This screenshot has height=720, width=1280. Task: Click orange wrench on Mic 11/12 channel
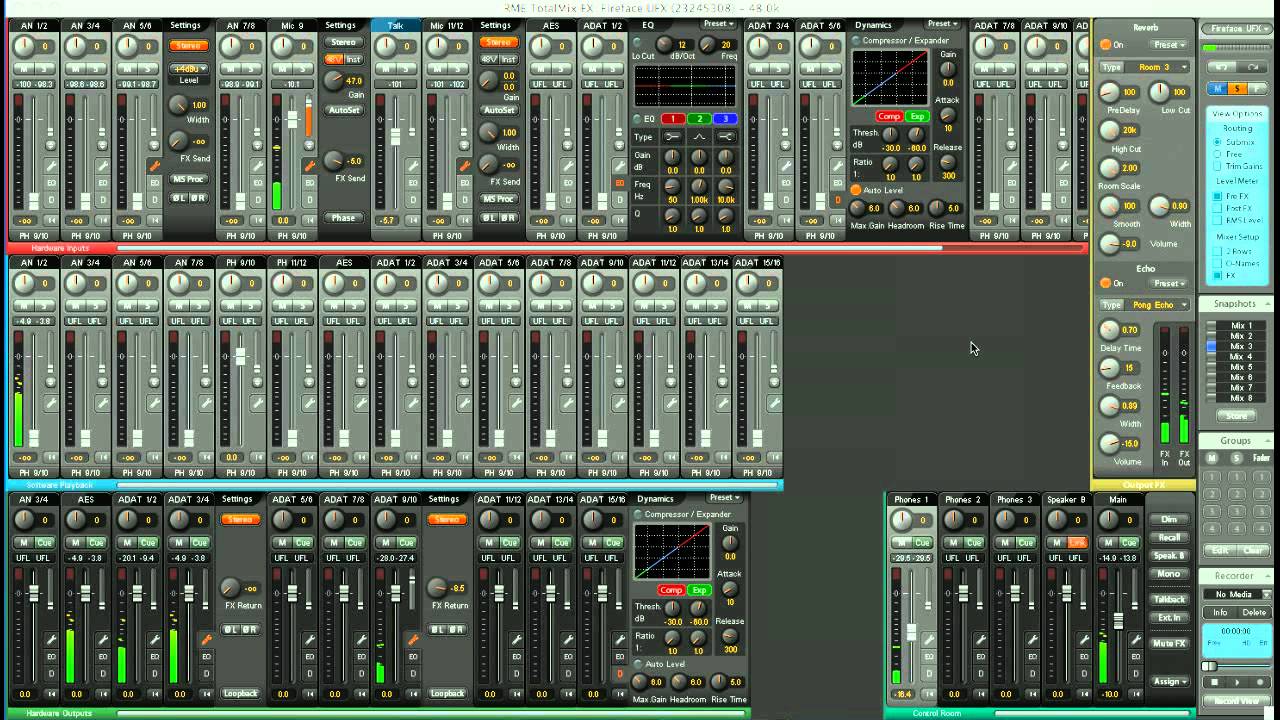[x=464, y=166]
